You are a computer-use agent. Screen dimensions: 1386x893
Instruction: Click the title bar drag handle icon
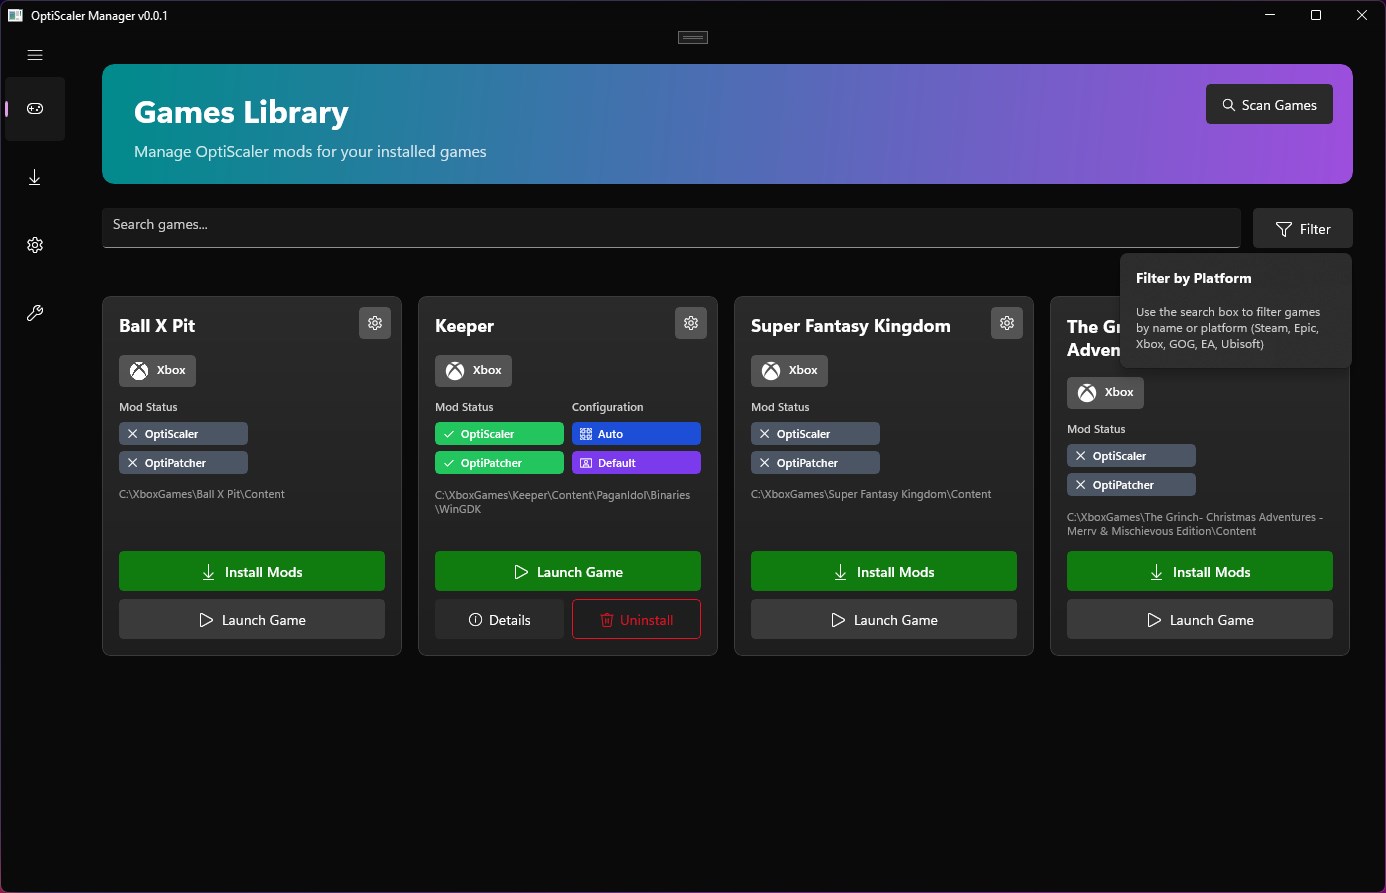tap(693, 38)
